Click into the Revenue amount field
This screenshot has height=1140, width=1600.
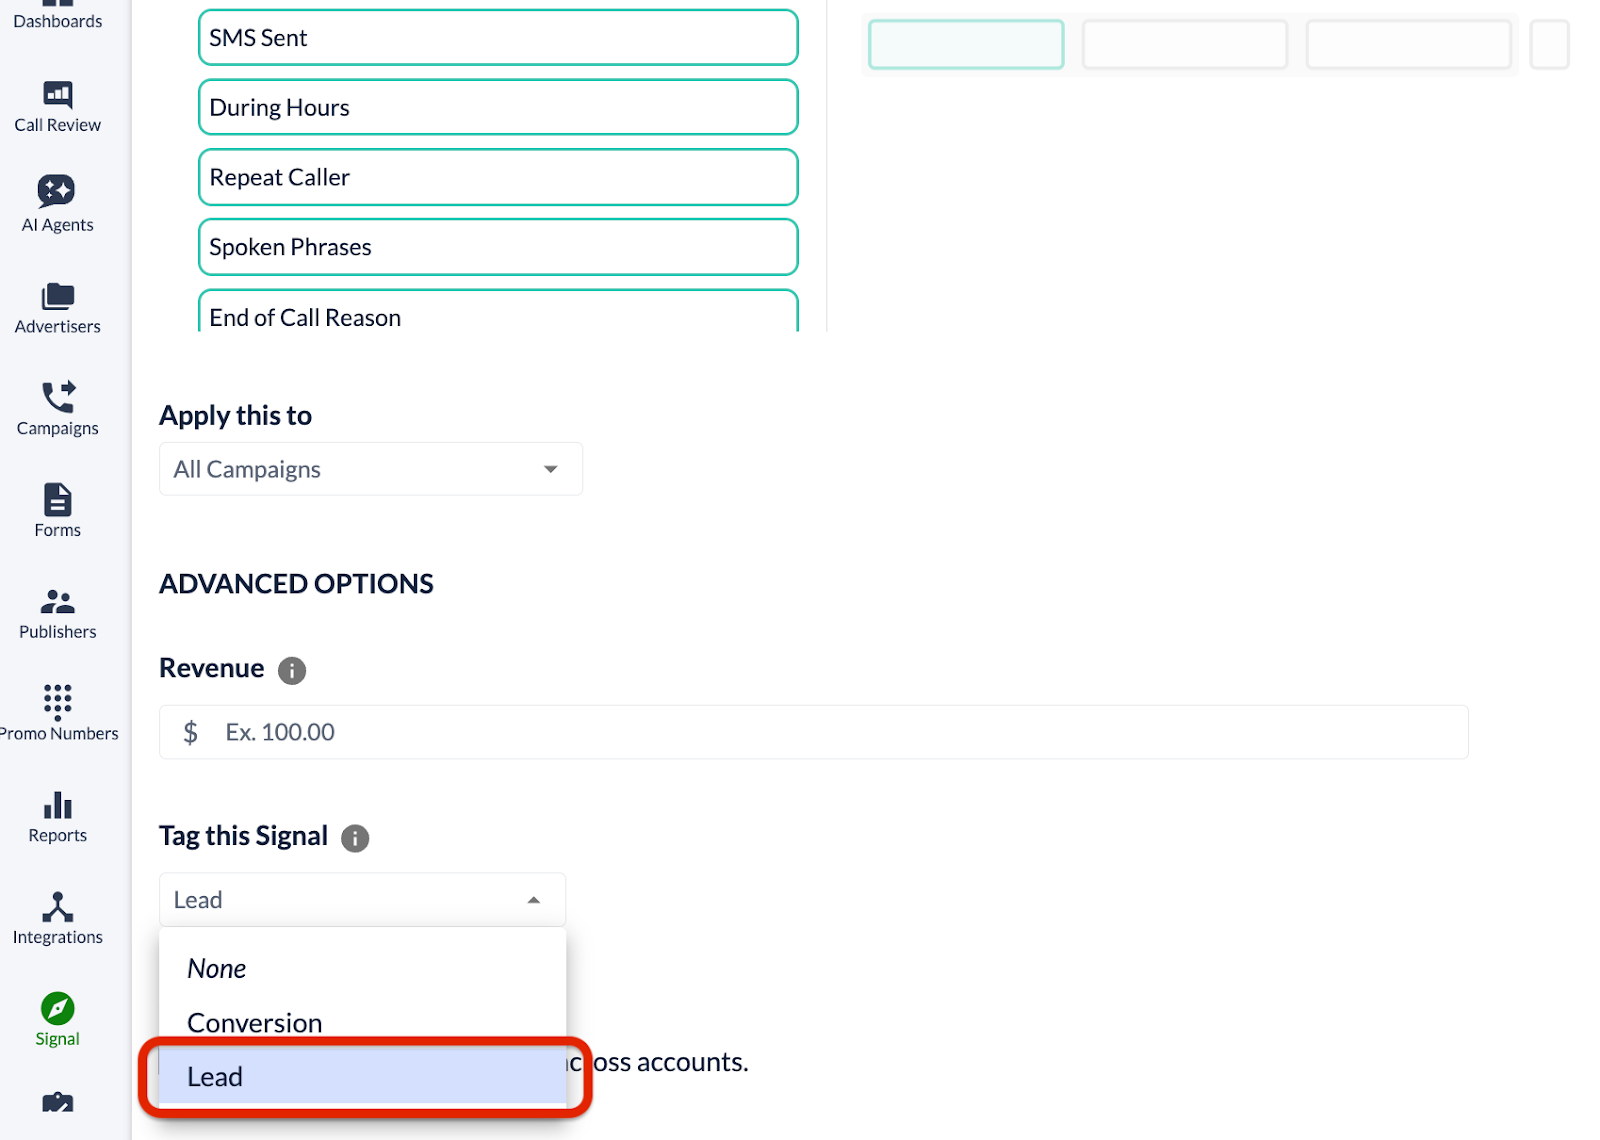click(x=814, y=732)
